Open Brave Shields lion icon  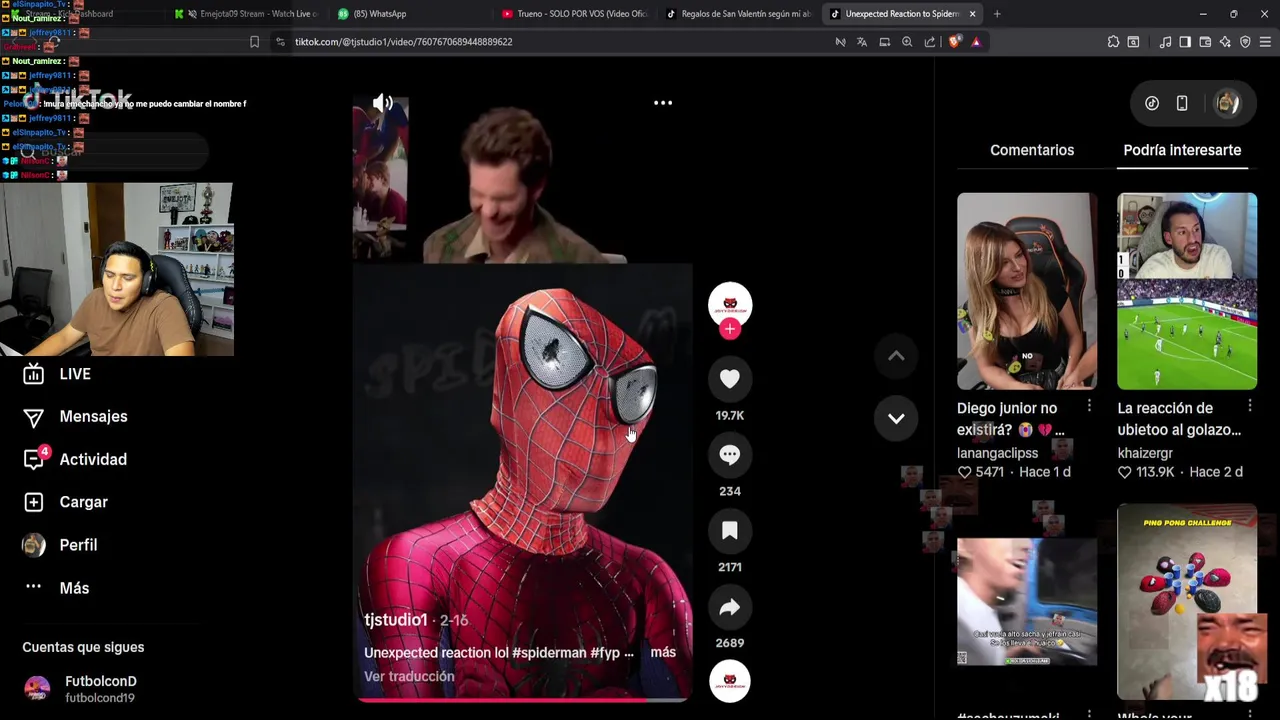pos(954,42)
